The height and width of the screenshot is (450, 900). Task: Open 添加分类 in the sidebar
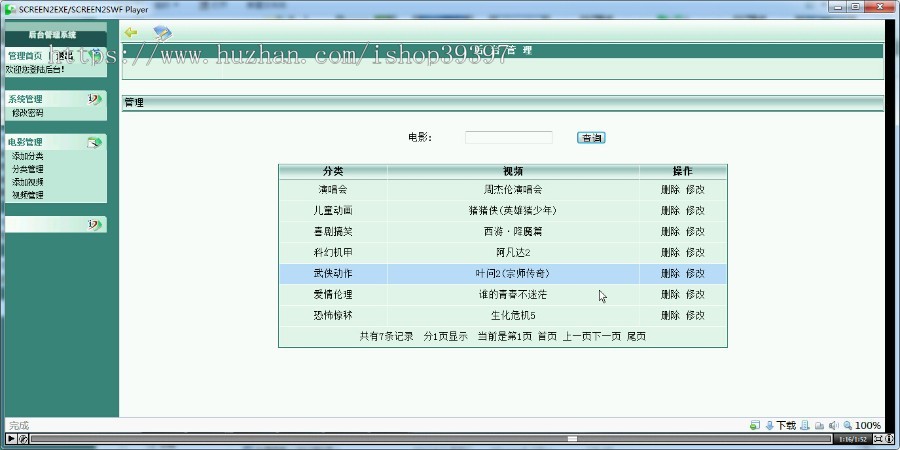click(28, 156)
